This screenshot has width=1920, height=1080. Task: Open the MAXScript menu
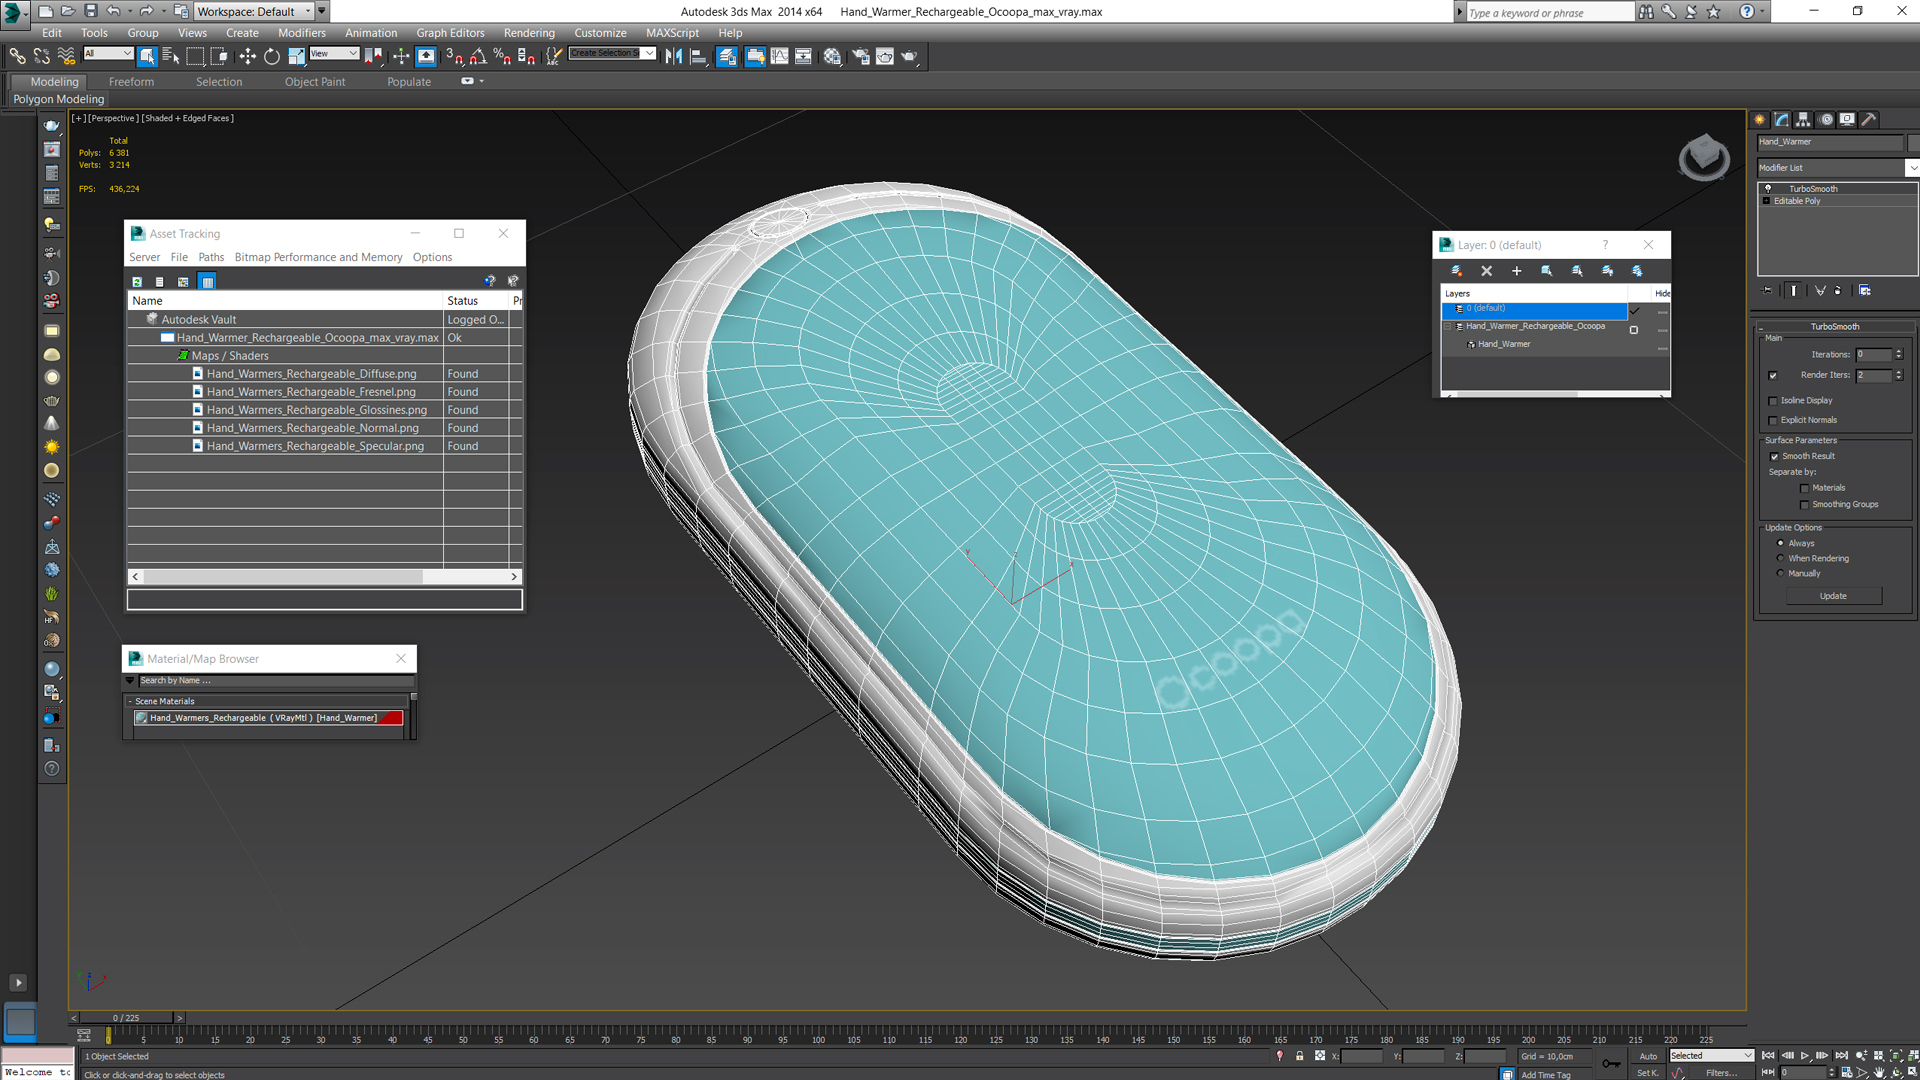tap(672, 33)
